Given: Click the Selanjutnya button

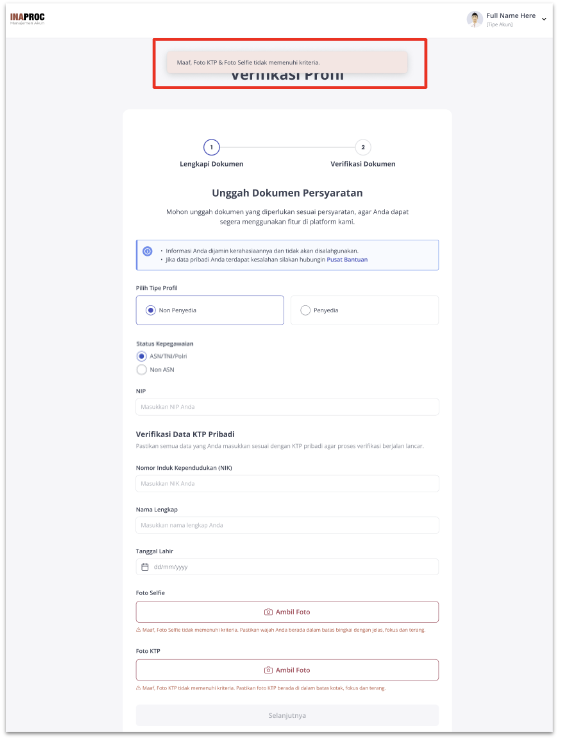Looking at the screenshot, I should click(x=287, y=716).
